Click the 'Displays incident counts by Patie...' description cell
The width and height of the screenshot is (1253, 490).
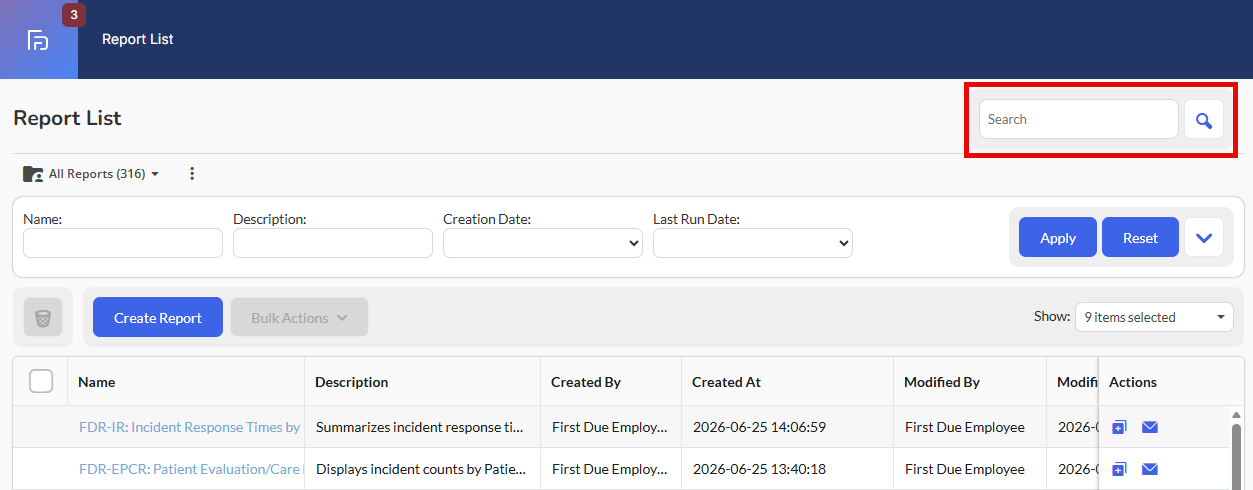420,469
